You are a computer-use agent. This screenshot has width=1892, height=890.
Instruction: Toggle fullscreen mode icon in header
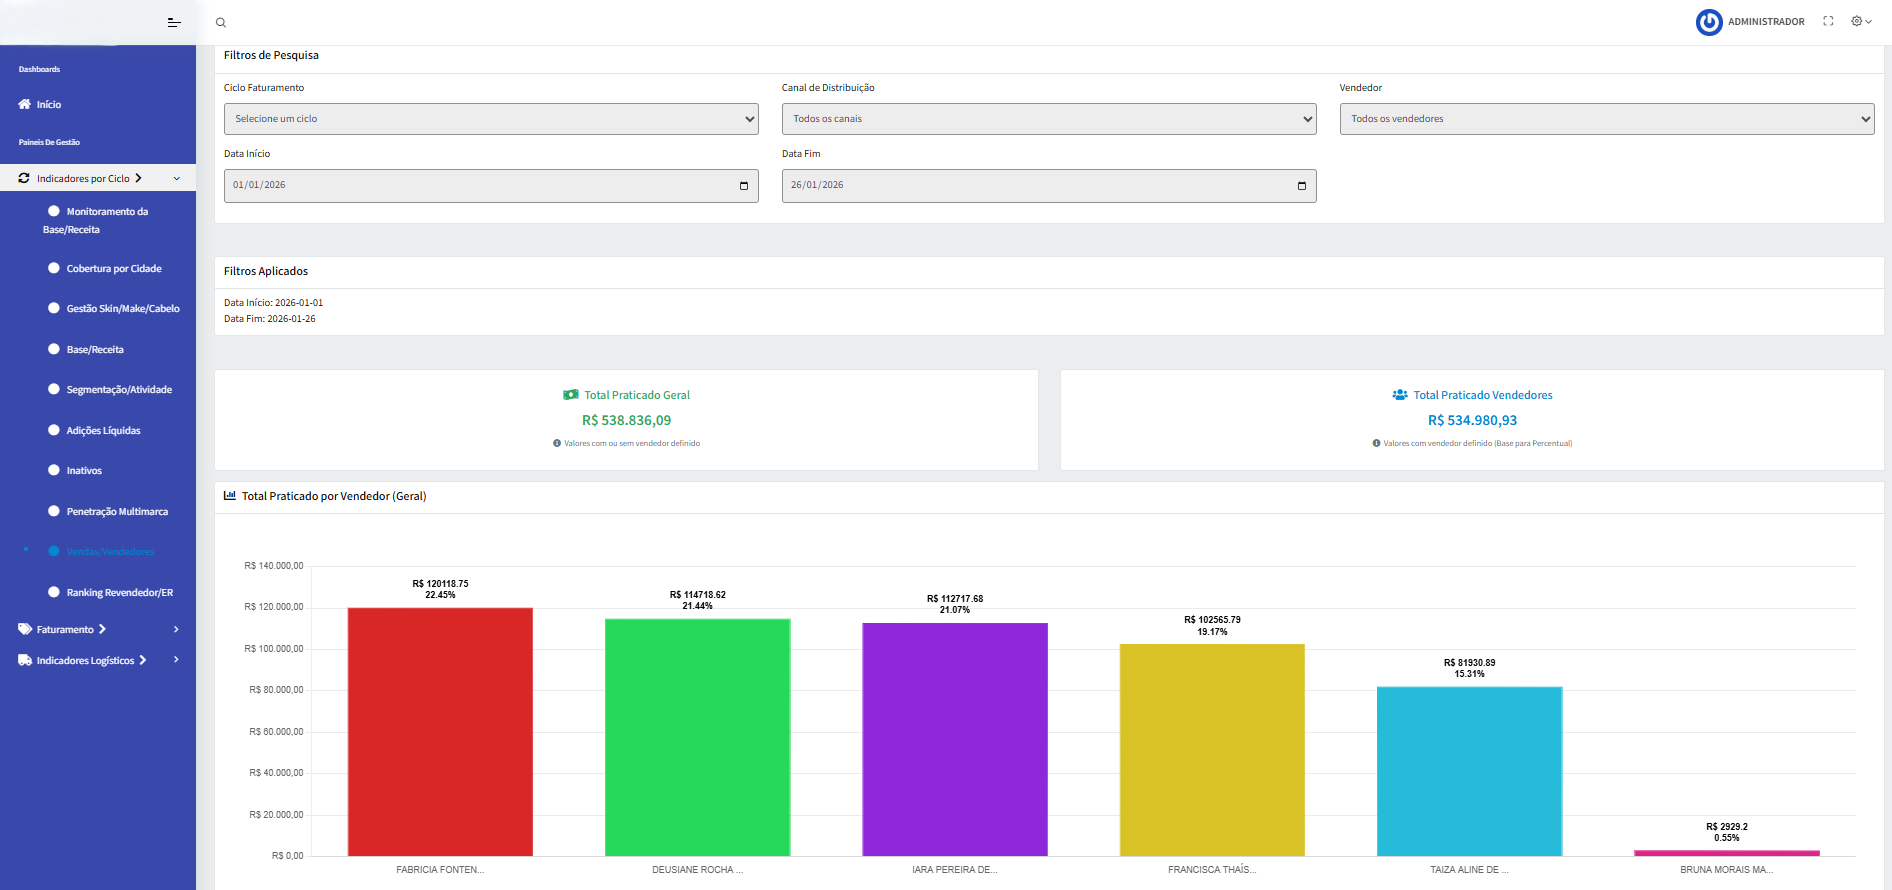click(x=1828, y=21)
